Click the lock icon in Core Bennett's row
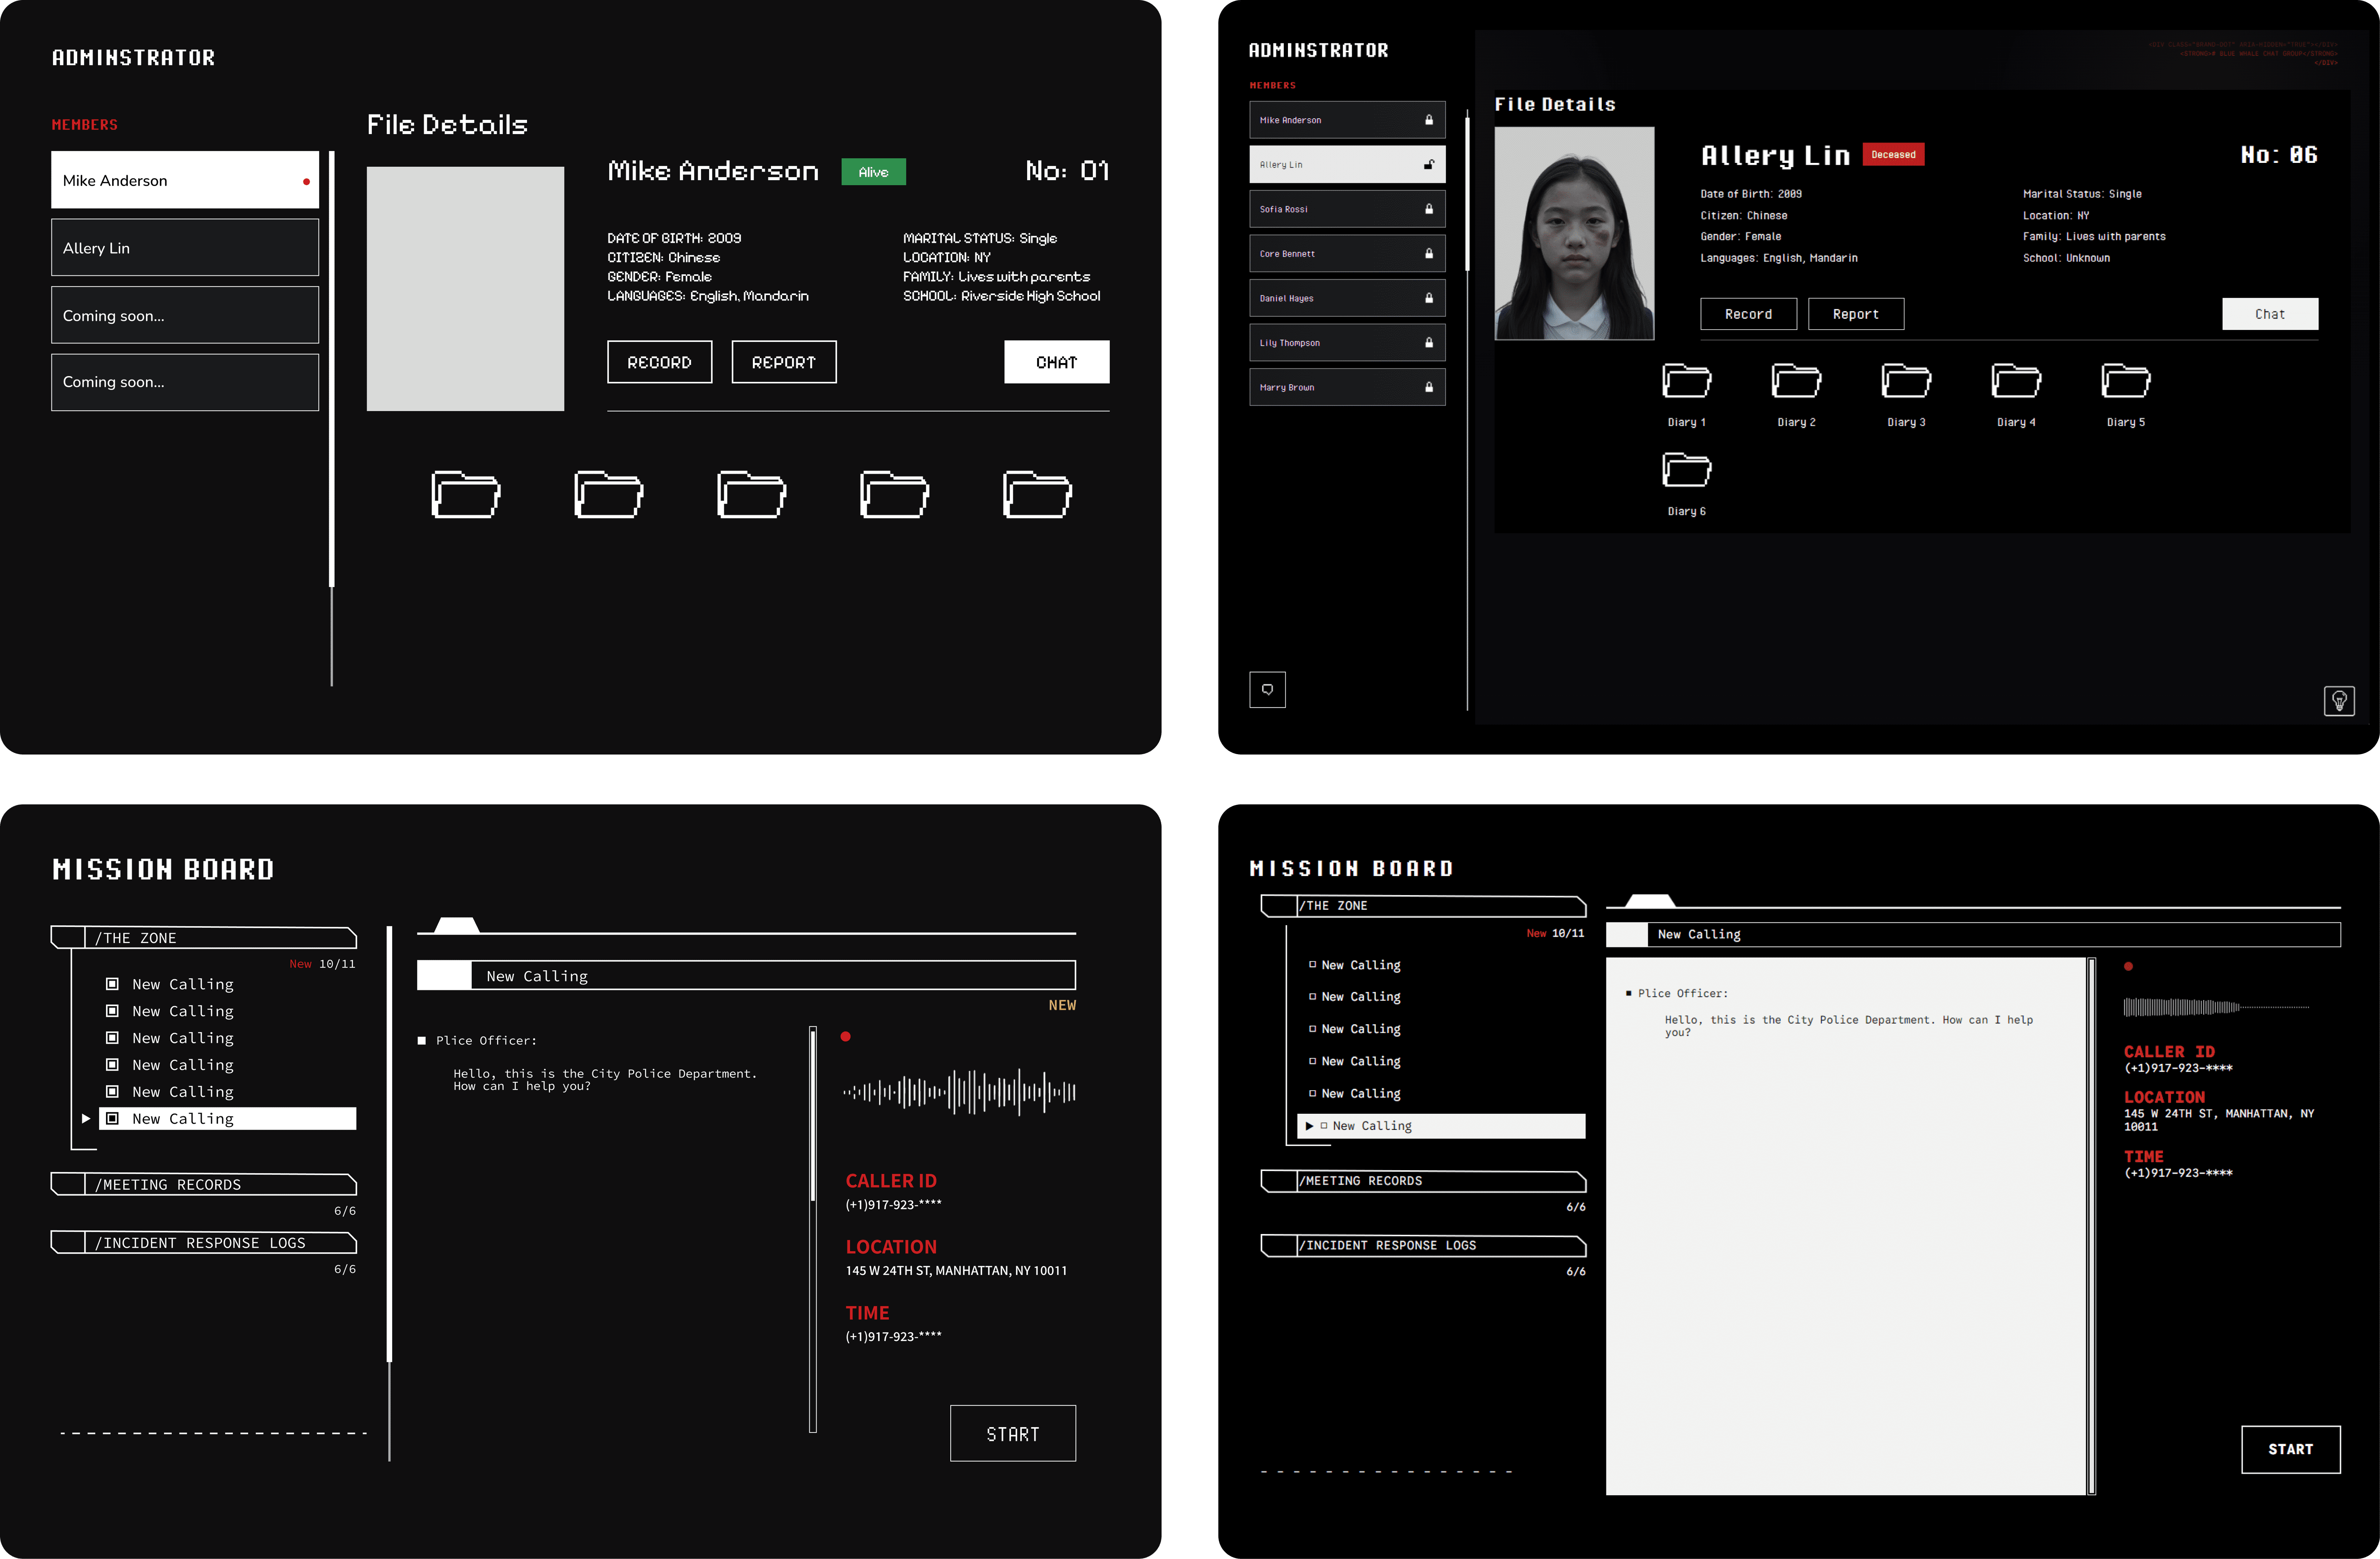Screen dimensions: 2380x1559 [1428, 254]
